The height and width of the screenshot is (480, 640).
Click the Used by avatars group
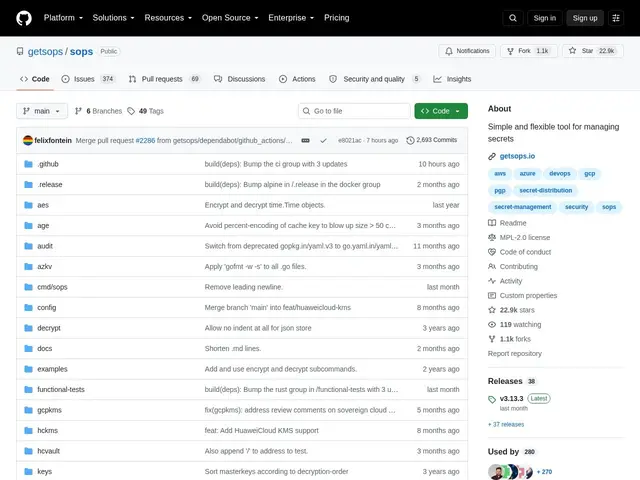[x=510, y=471]
